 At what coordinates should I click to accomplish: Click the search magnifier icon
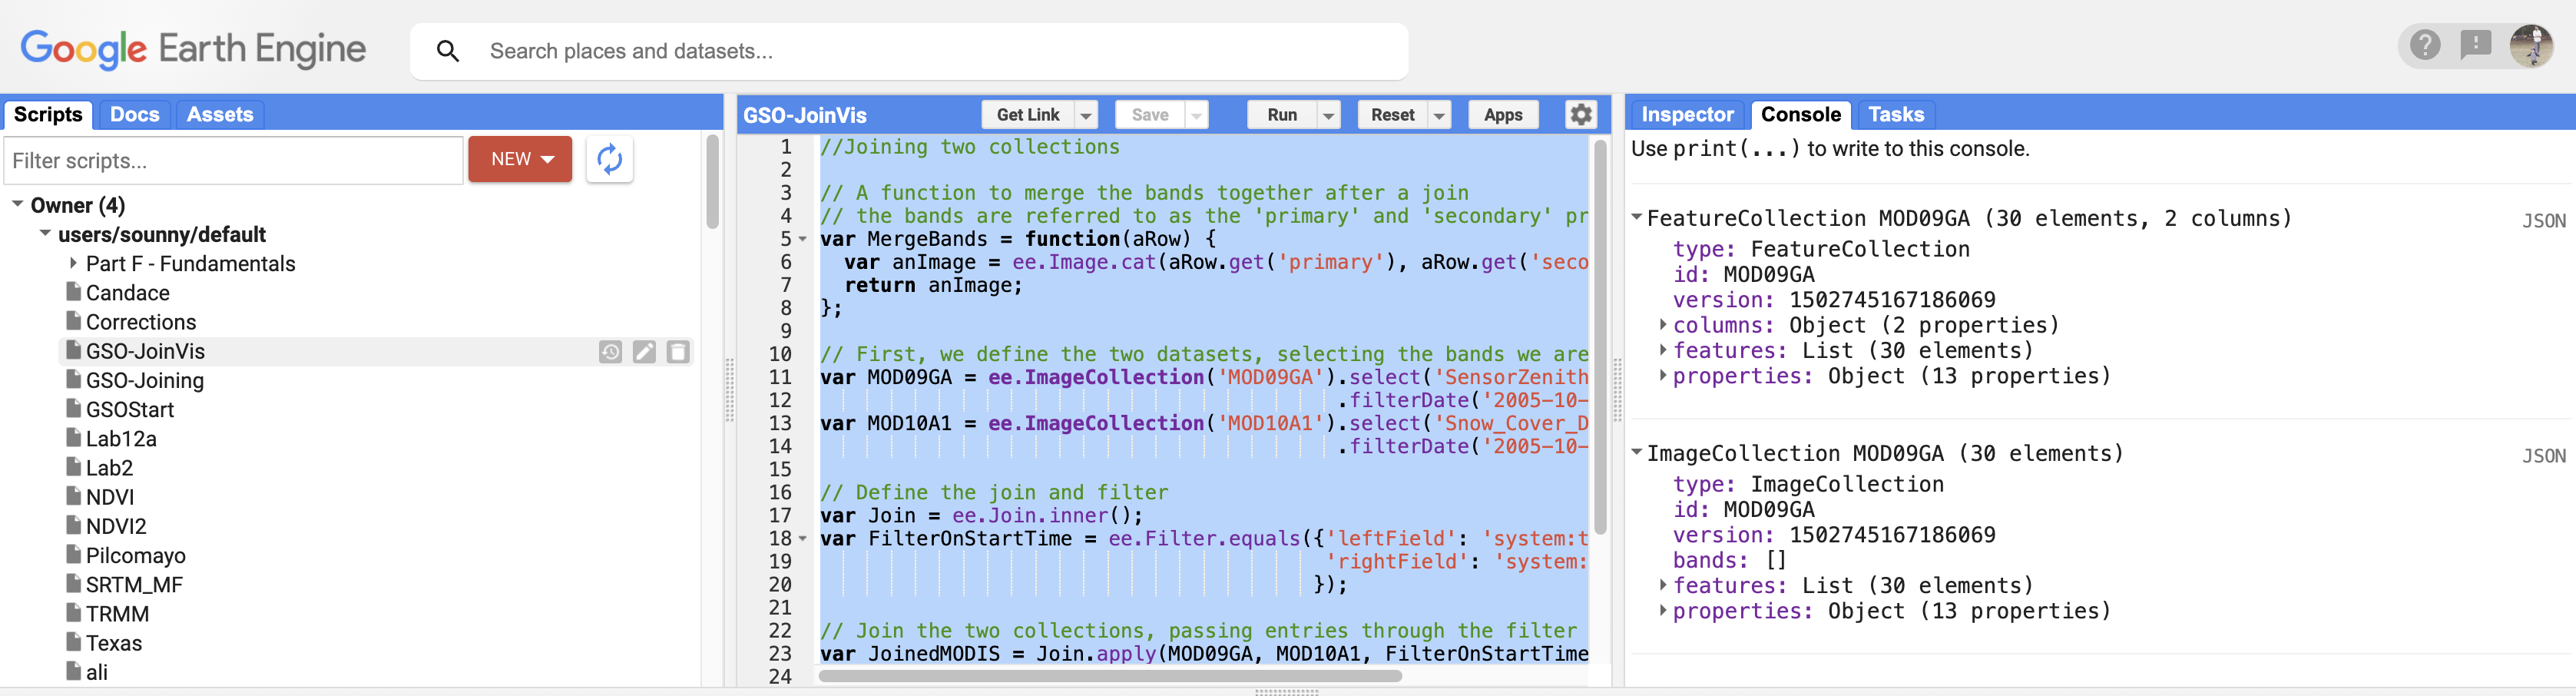[x=448, y=50]
